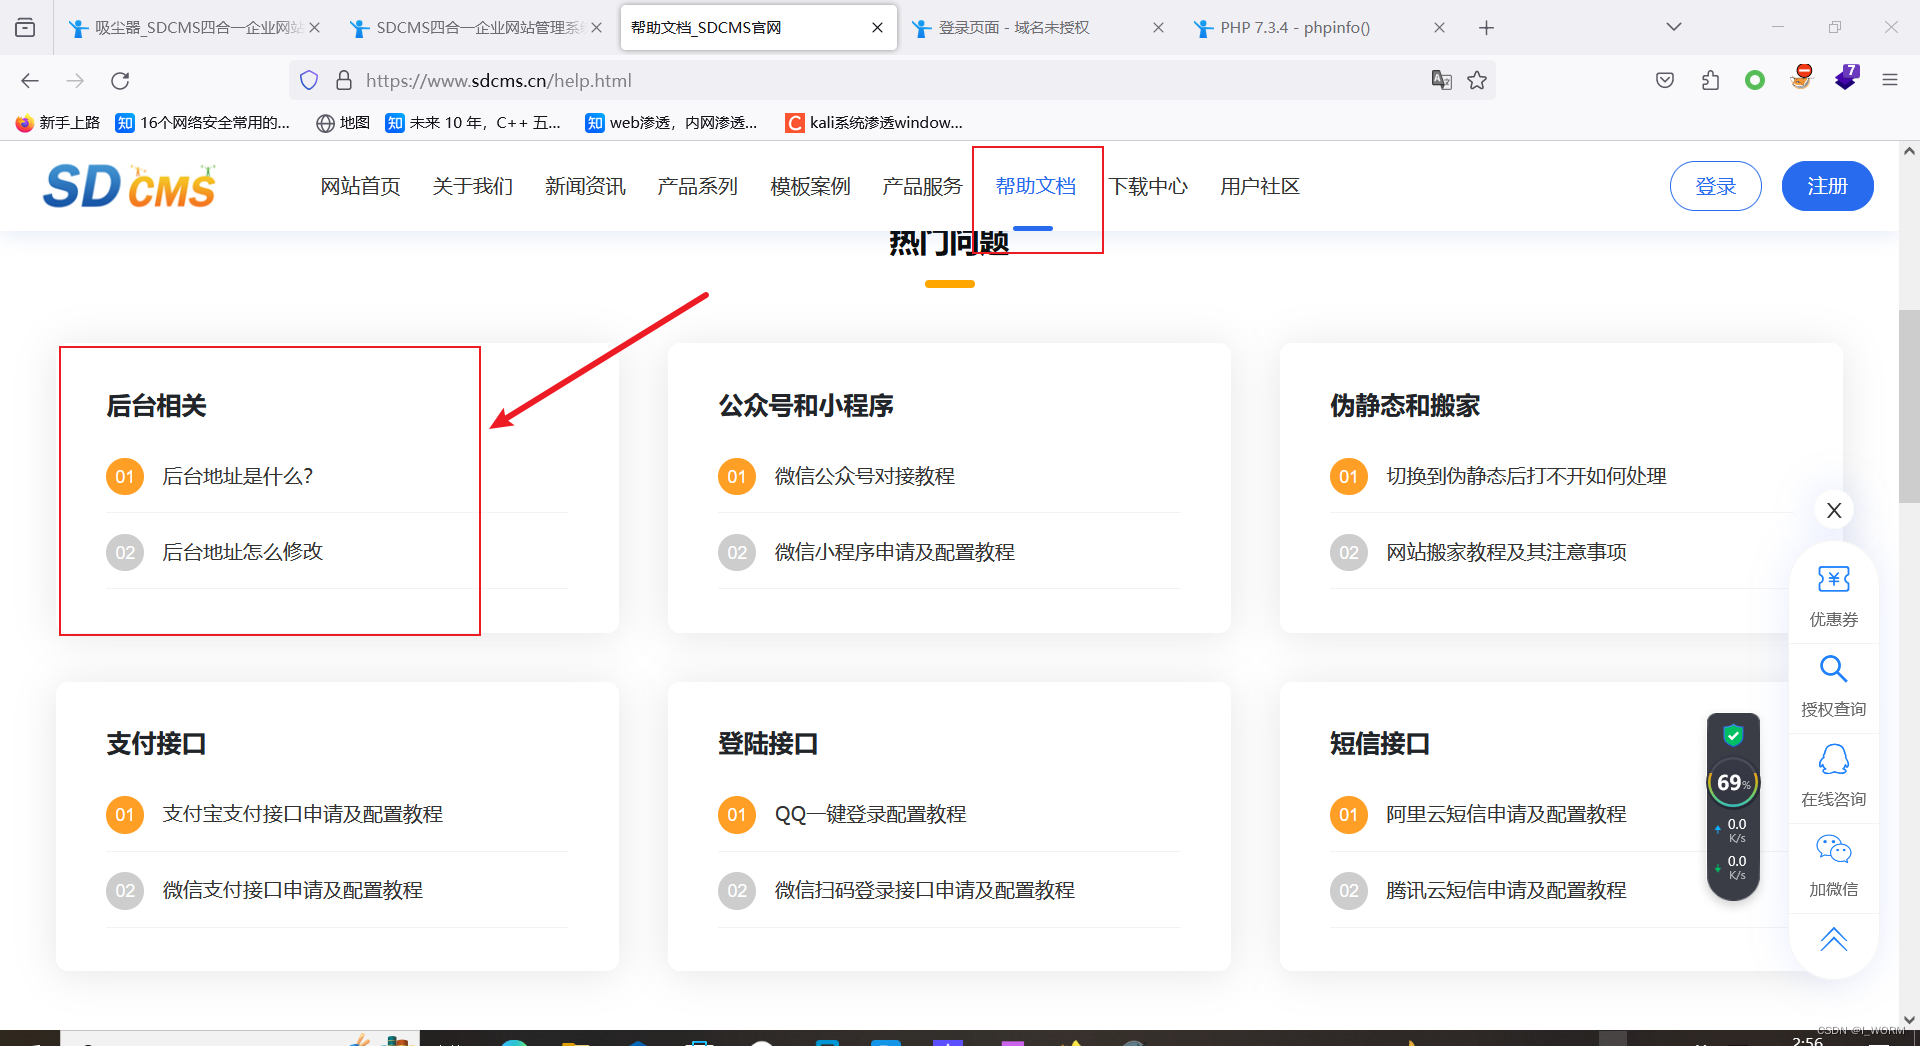
Task: Open 腾讯云短信申请及配置教程 link
Action: (1506, 890)
